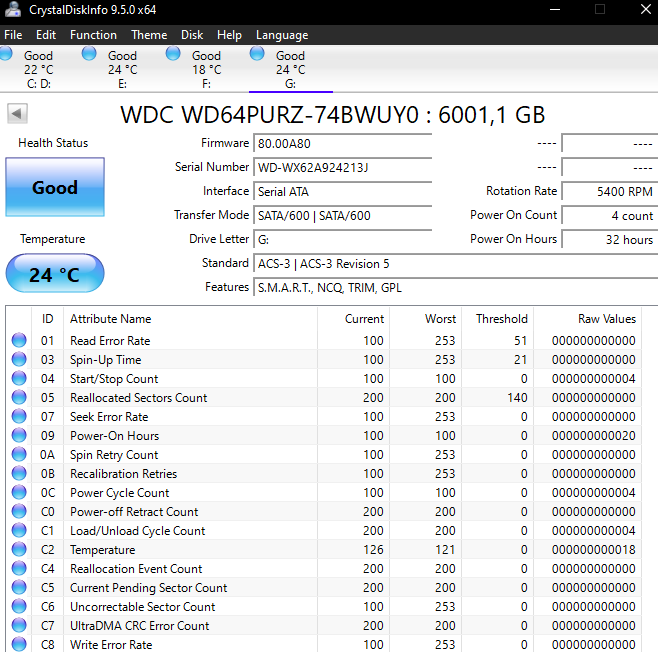Click current value 126 in Temperature row
This screenshot has height=652, width=658.
[373, 550]
